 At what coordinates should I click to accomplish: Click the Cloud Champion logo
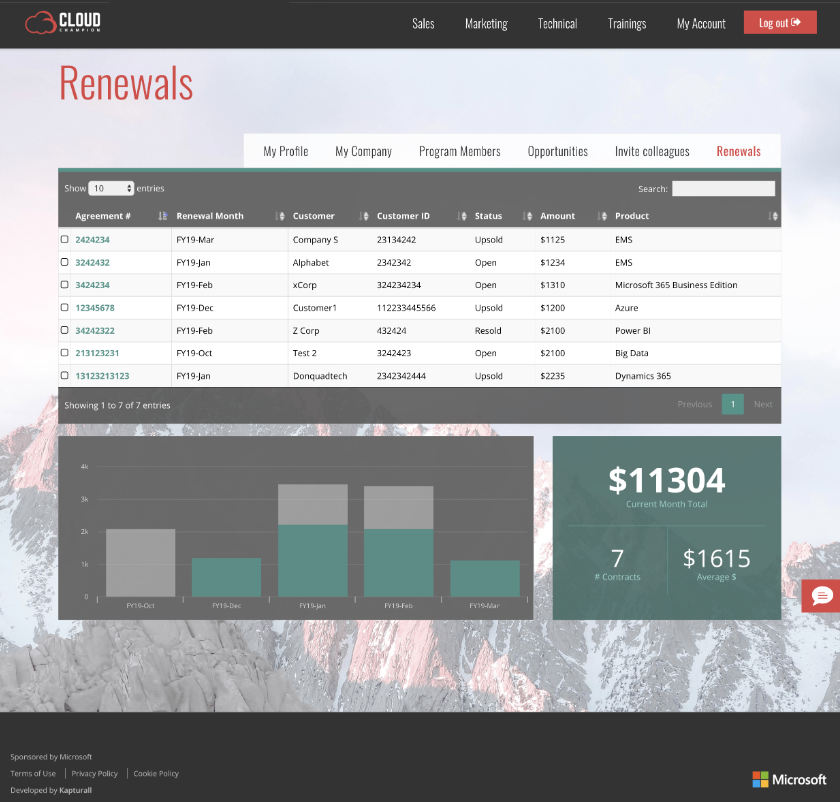coord(63,22)
